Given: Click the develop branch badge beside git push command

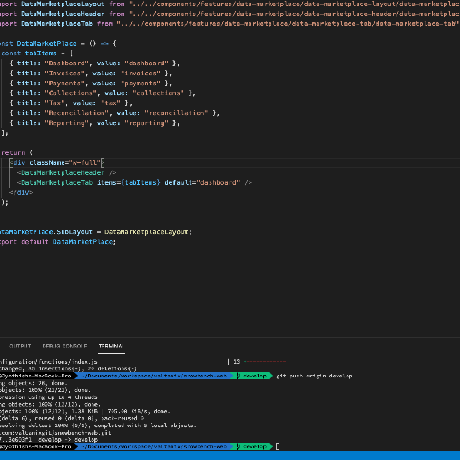Looking at the screenshot, I should [x=254, y=376].
